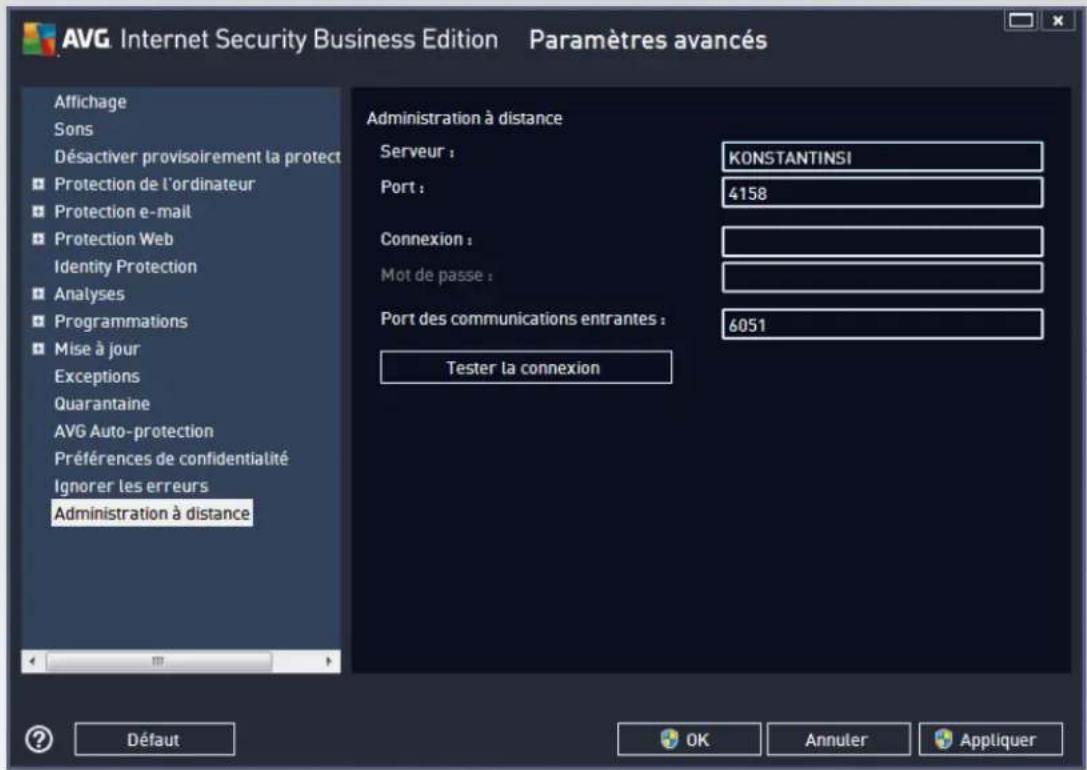Select Protection de l'ordinateur item
Screen dimensions: 1087x770
pos(154,184)
